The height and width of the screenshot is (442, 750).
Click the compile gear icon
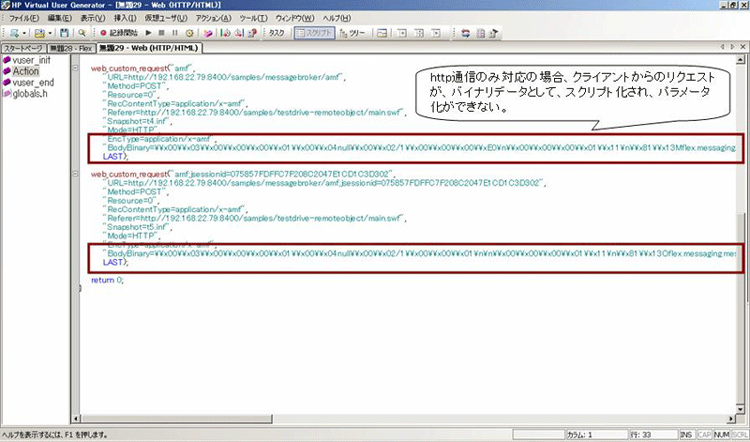pos(189,33)
